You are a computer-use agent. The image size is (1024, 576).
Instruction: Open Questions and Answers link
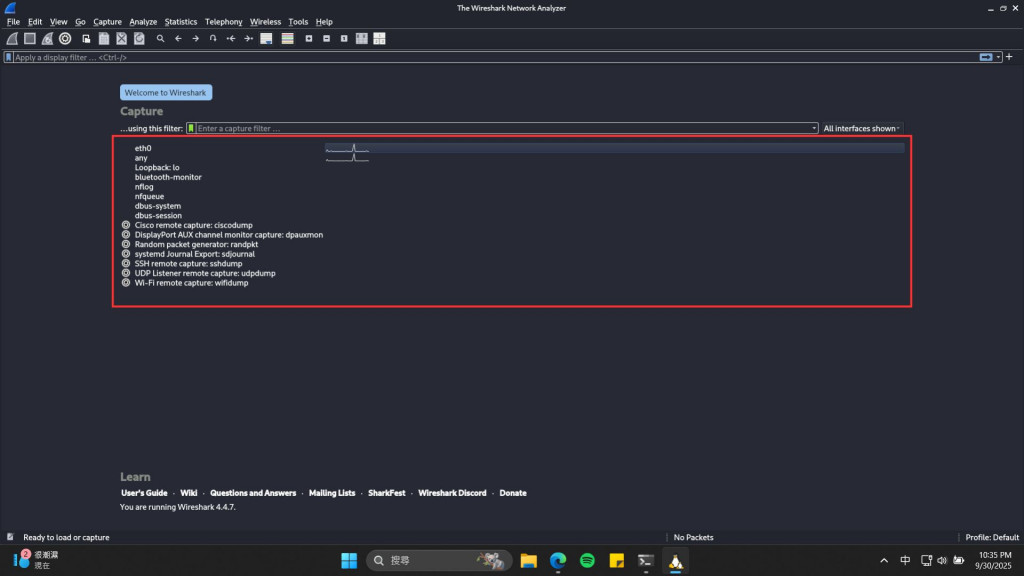point(253,493)
